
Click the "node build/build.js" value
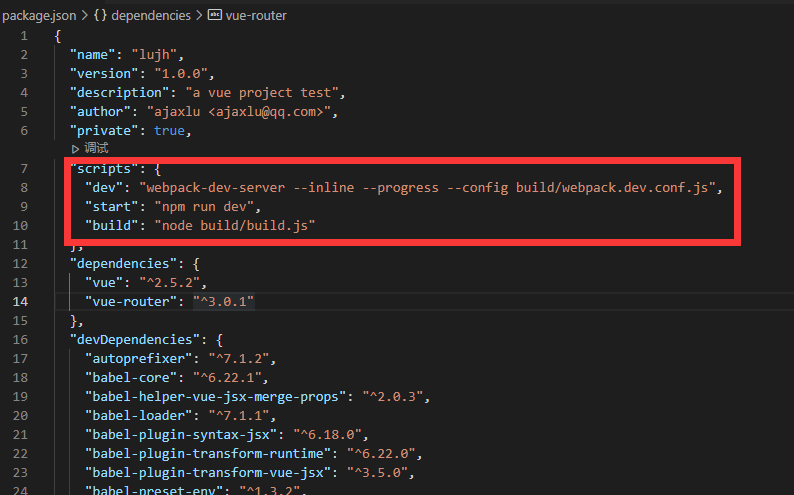[x=235, y=226]
